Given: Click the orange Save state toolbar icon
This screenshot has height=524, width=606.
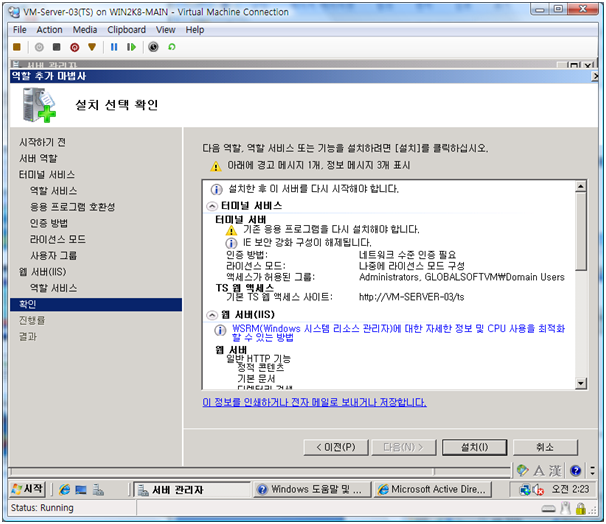Looking at the screenshot, I should (92, 47).
